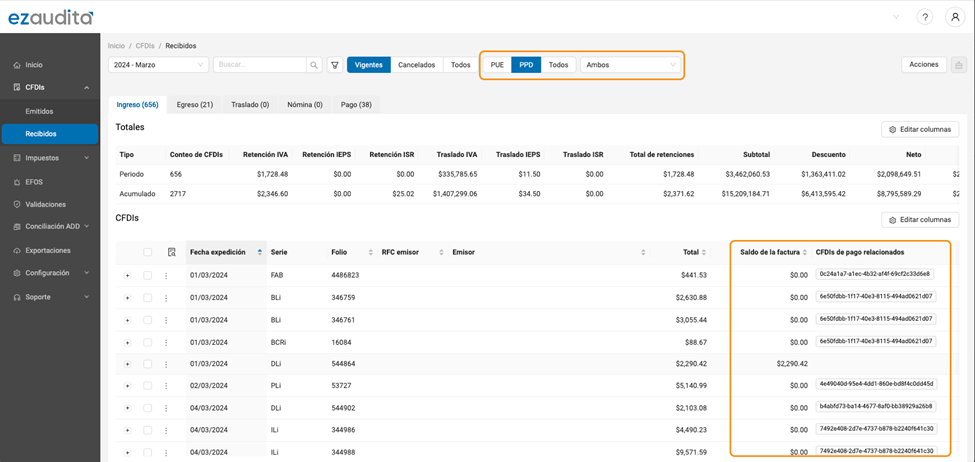Tick the select-all checkbox in table header
This screenshot has height=462, width=975.
(148, 252)
